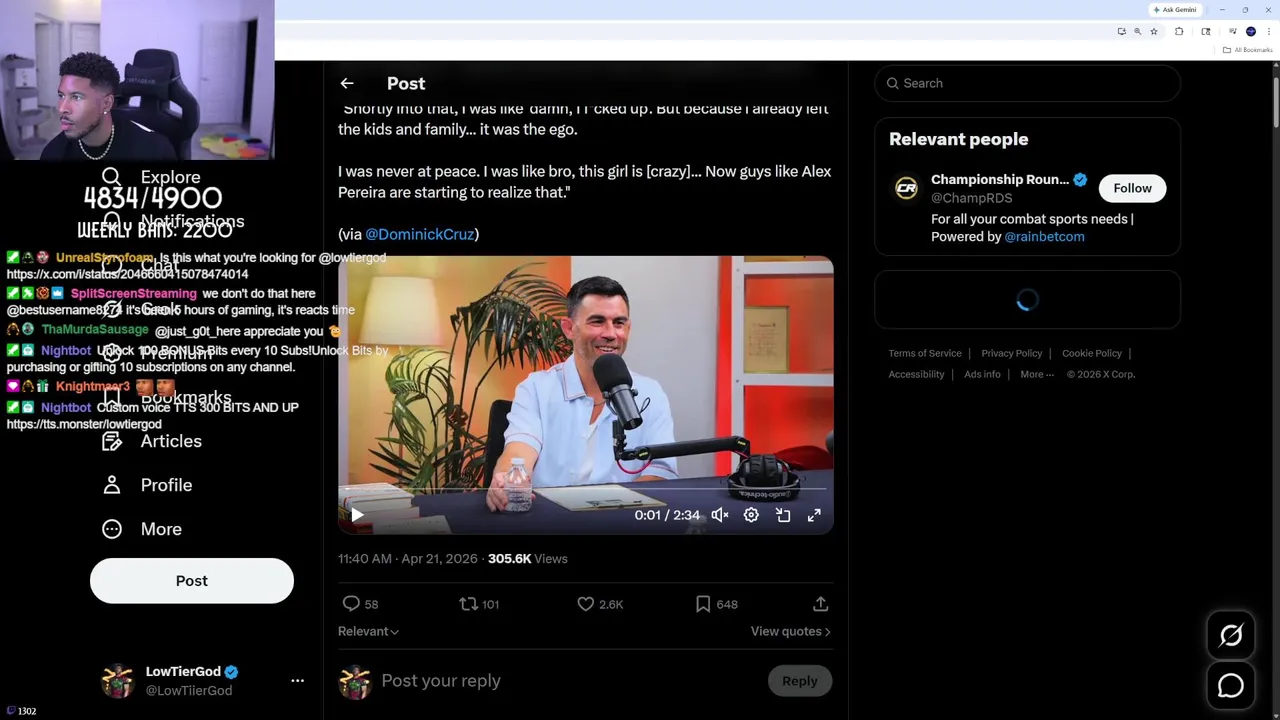Click the Ask Gemini button
Viewport: 1280px width, 720px height.
1175,10
